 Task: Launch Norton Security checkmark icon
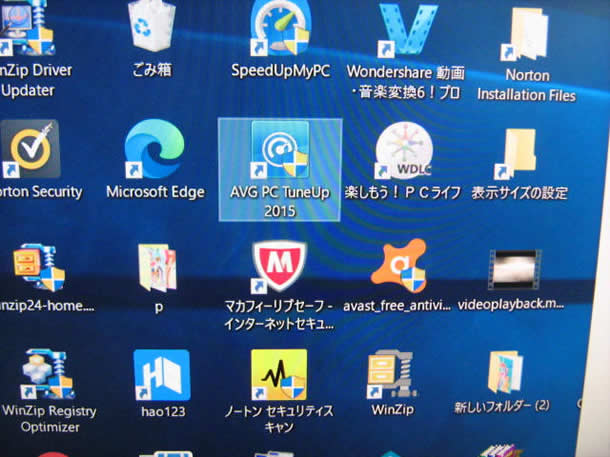coord(30,149)
